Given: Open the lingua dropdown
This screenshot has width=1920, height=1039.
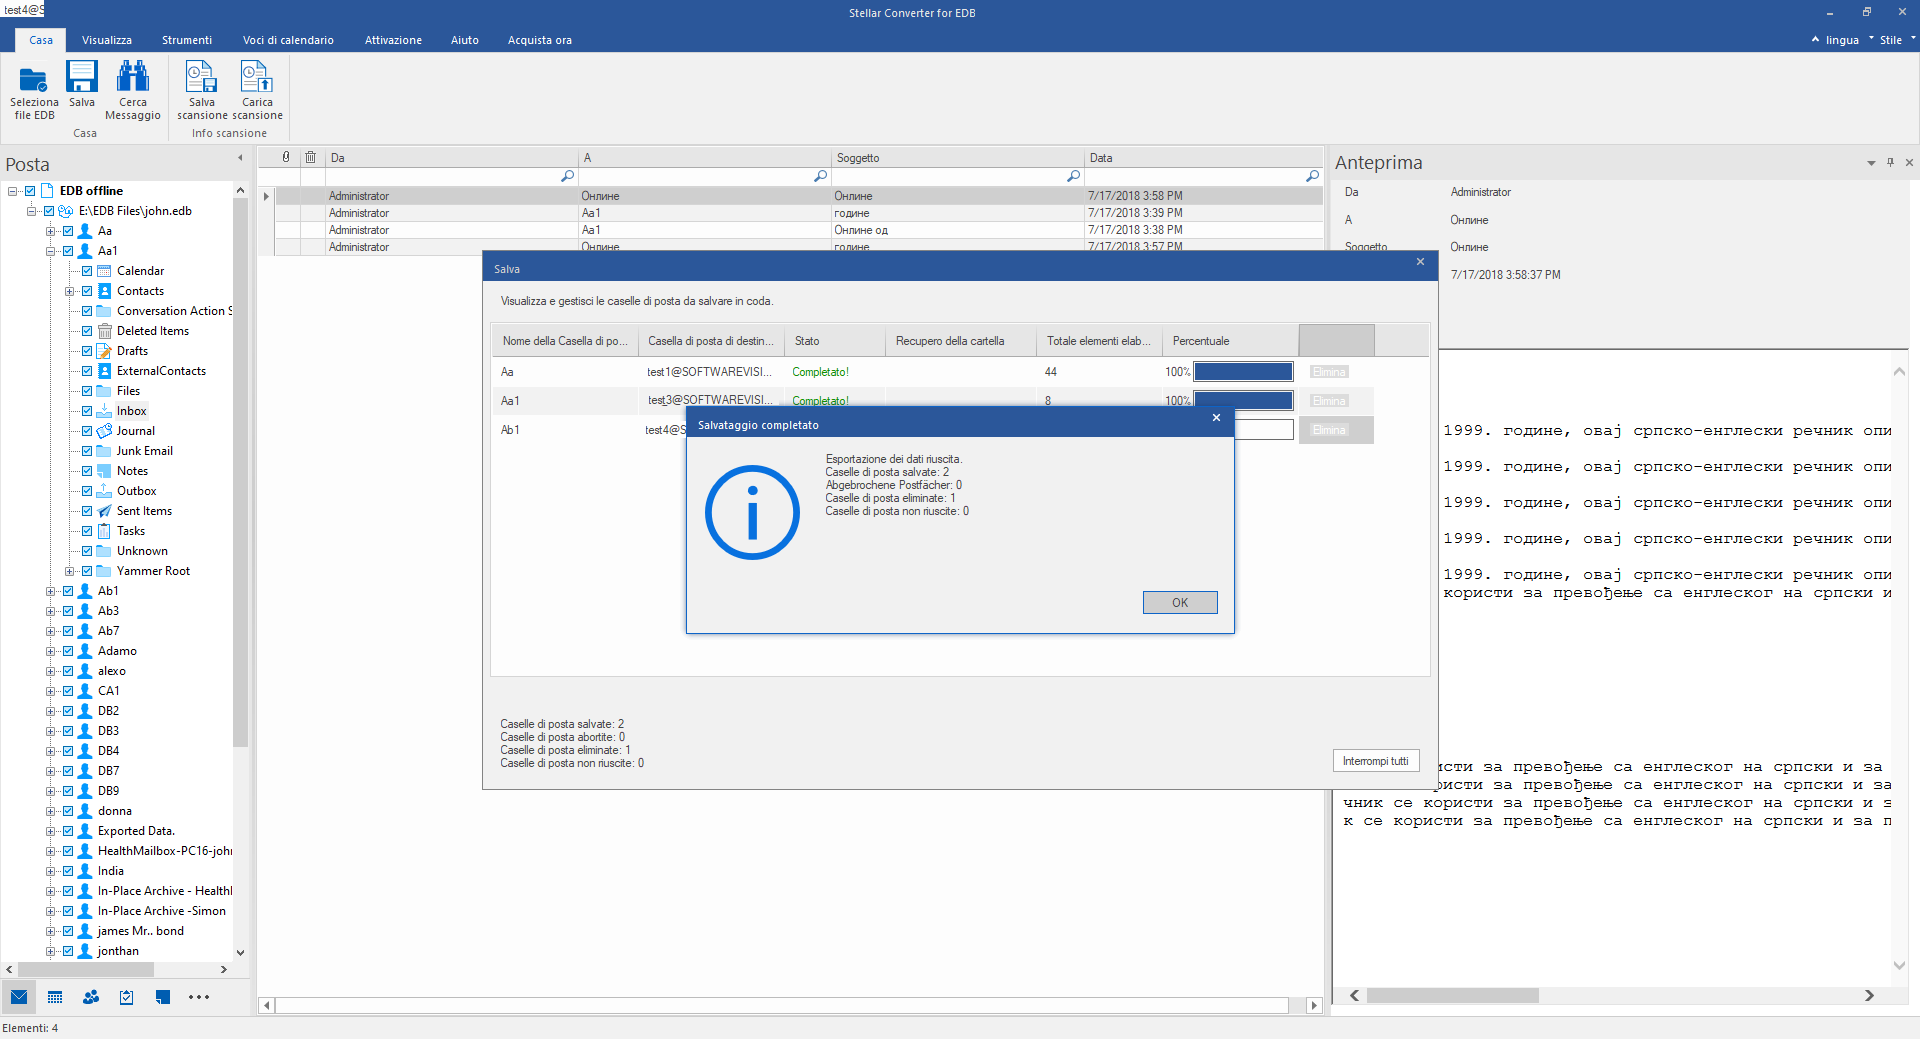Looking at the screenshot, I should [1842, 40].
